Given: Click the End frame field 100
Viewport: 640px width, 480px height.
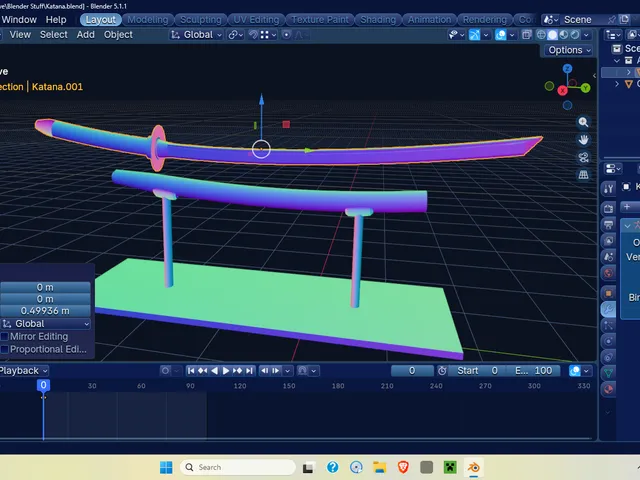Looking at the screenshot, I should click(x=532, y=371).
